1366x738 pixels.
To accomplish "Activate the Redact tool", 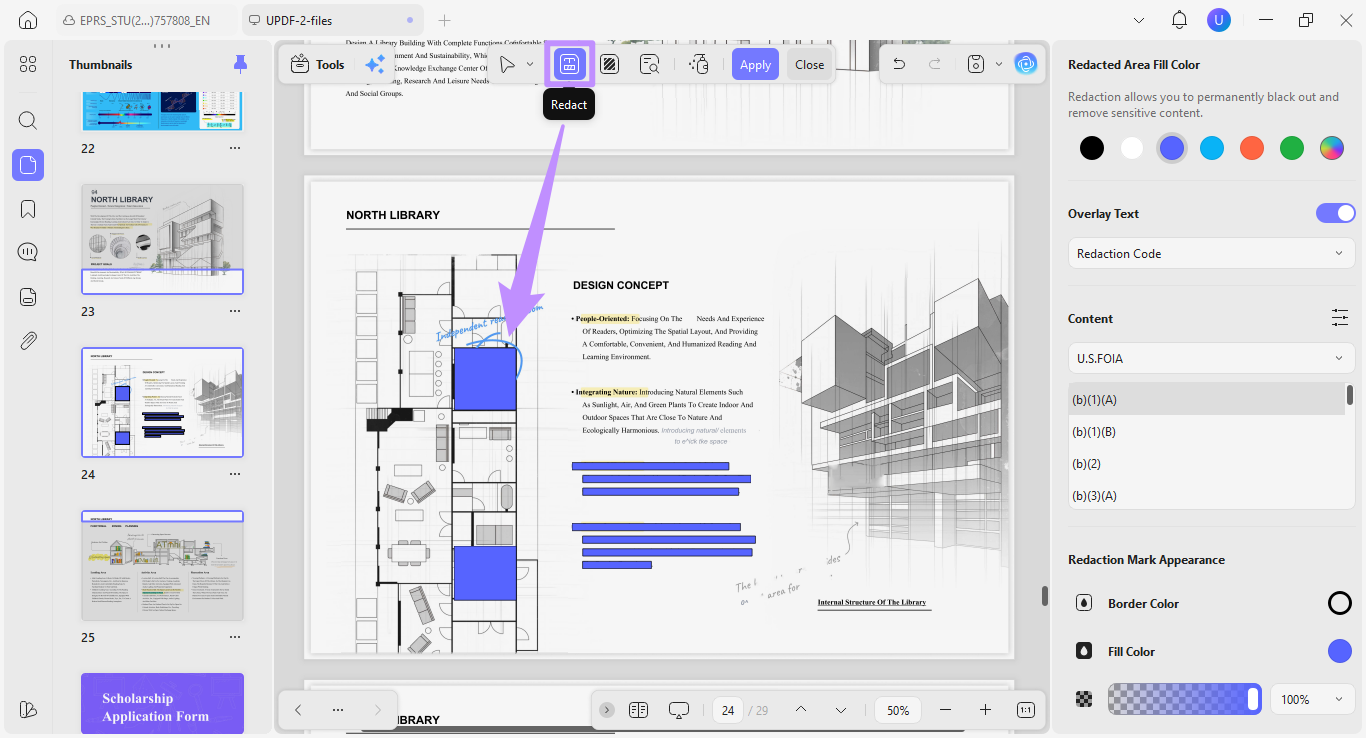I will [x=569, y=65].
